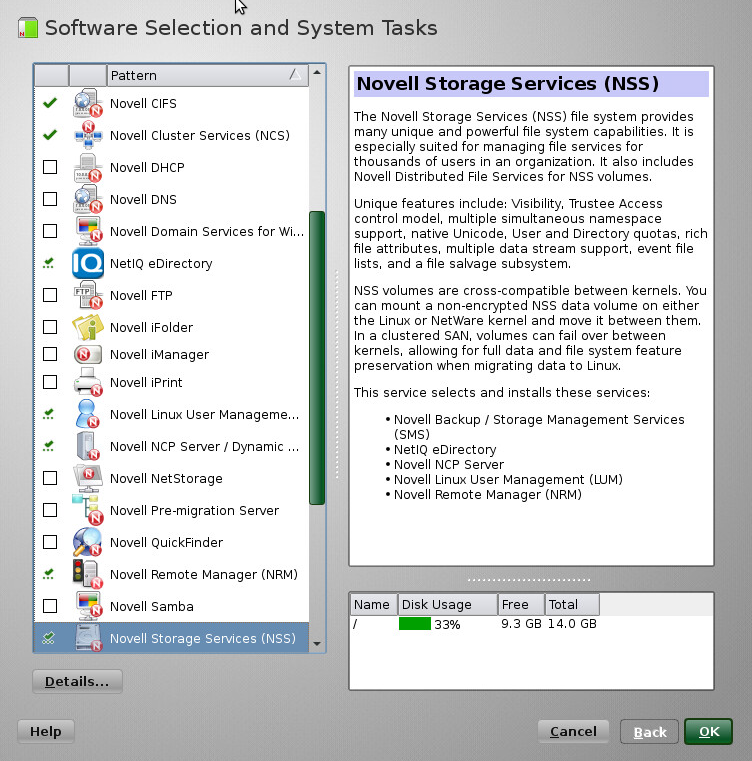Click the Novell DNS pattern icon

click(88, 199)
